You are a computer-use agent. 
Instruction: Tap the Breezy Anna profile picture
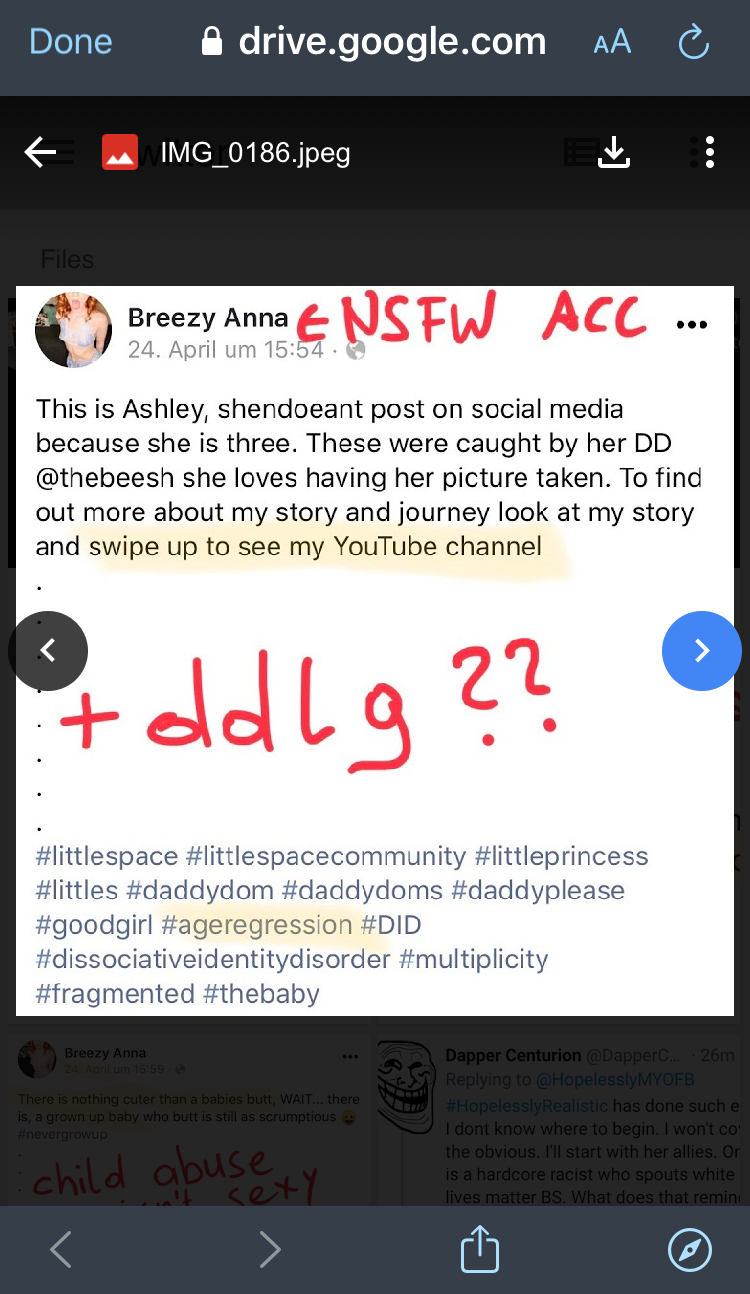click(73, 330)
